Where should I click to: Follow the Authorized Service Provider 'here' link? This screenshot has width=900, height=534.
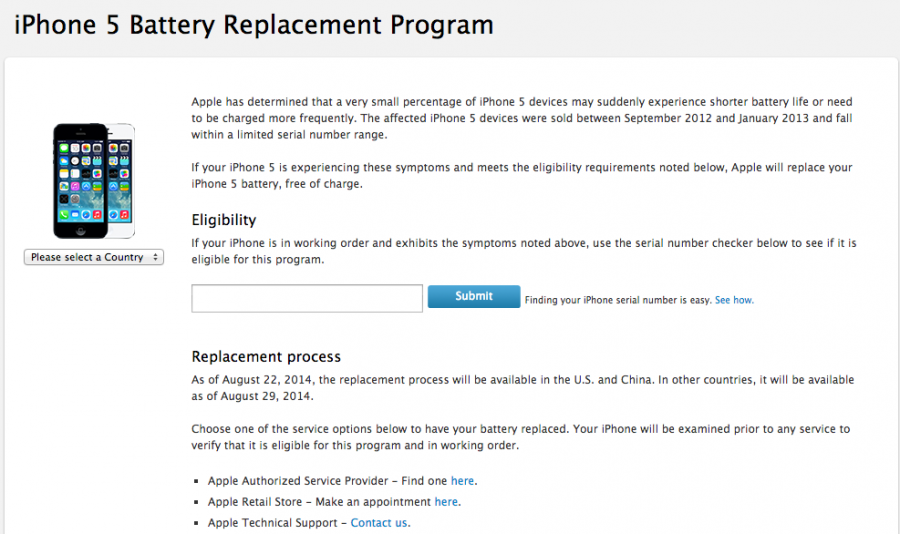pyautogui.click(x=463, y=481)
